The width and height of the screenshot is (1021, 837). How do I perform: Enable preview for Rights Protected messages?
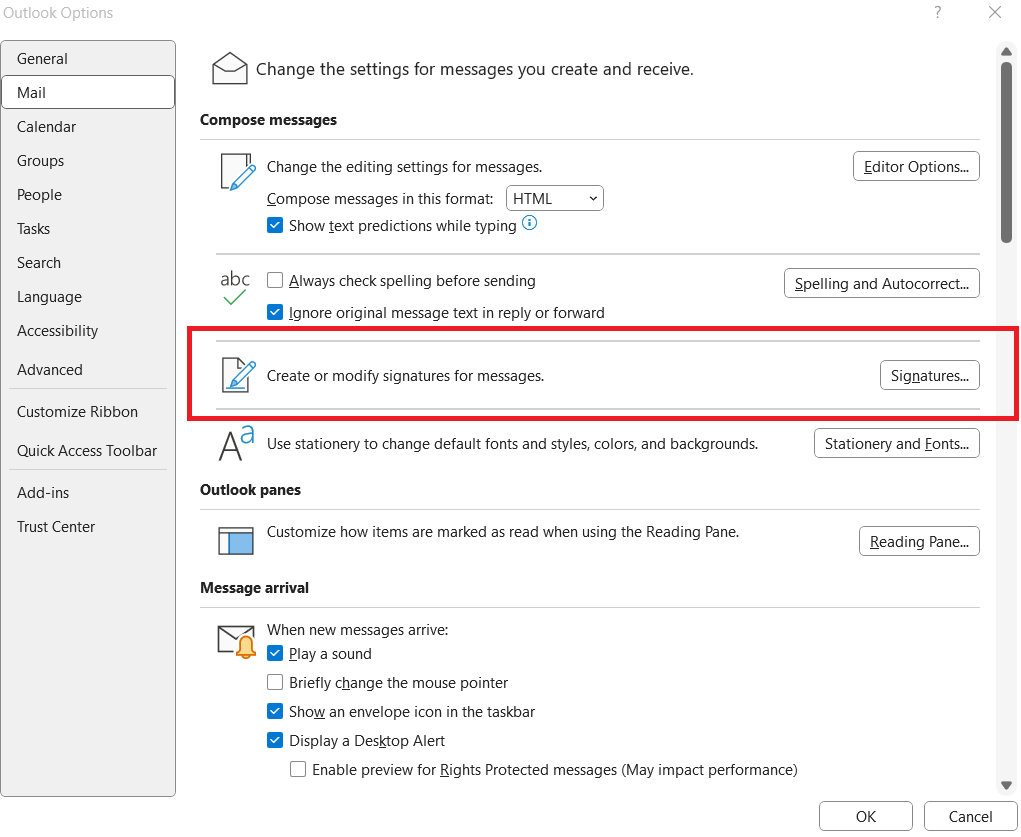[298, 769]
